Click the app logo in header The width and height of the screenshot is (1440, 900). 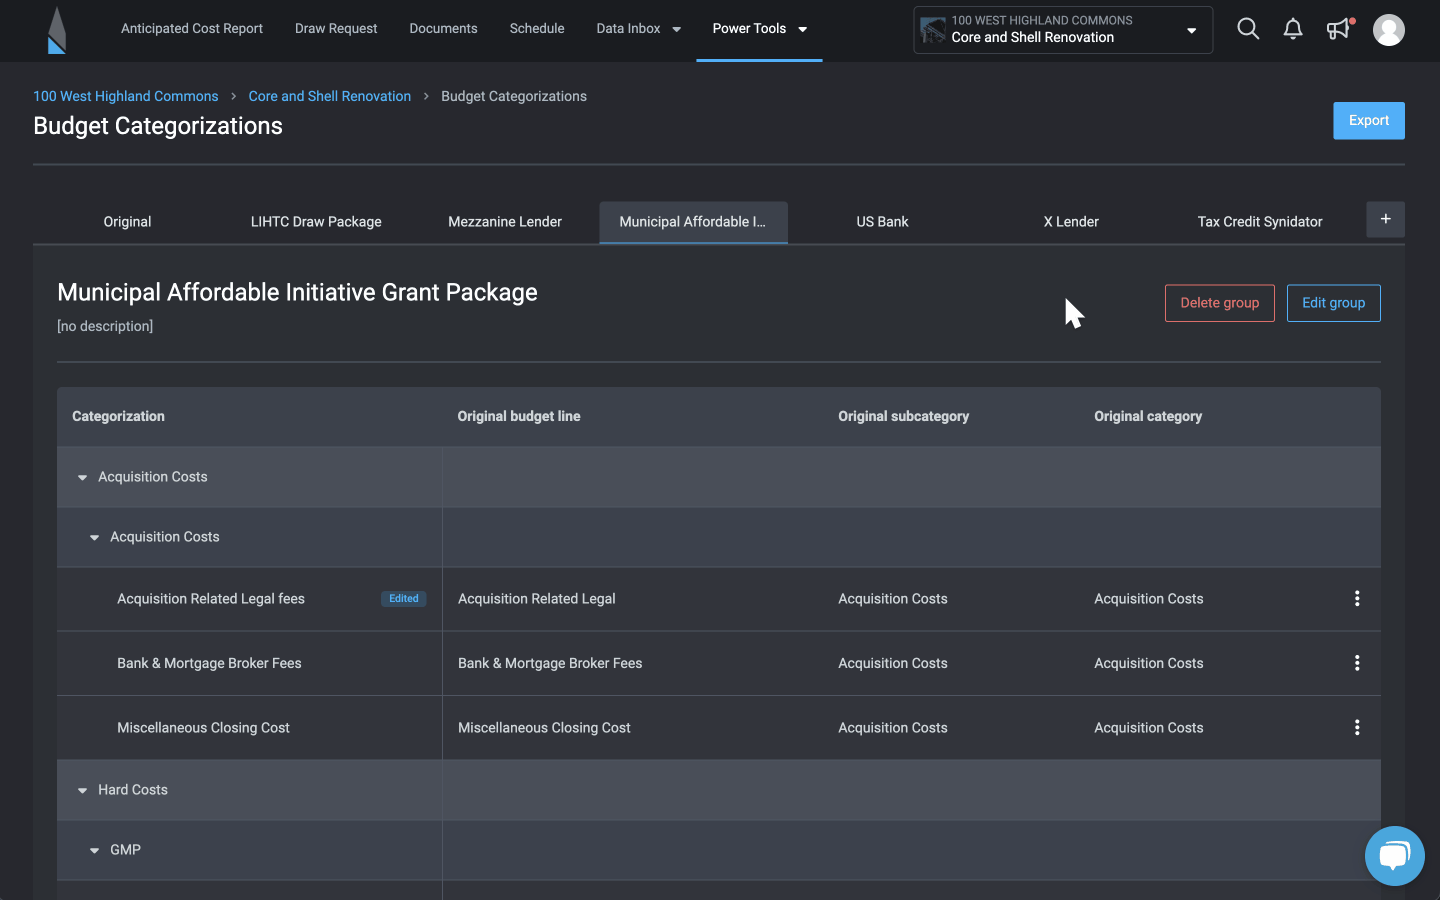pos(57,30)
